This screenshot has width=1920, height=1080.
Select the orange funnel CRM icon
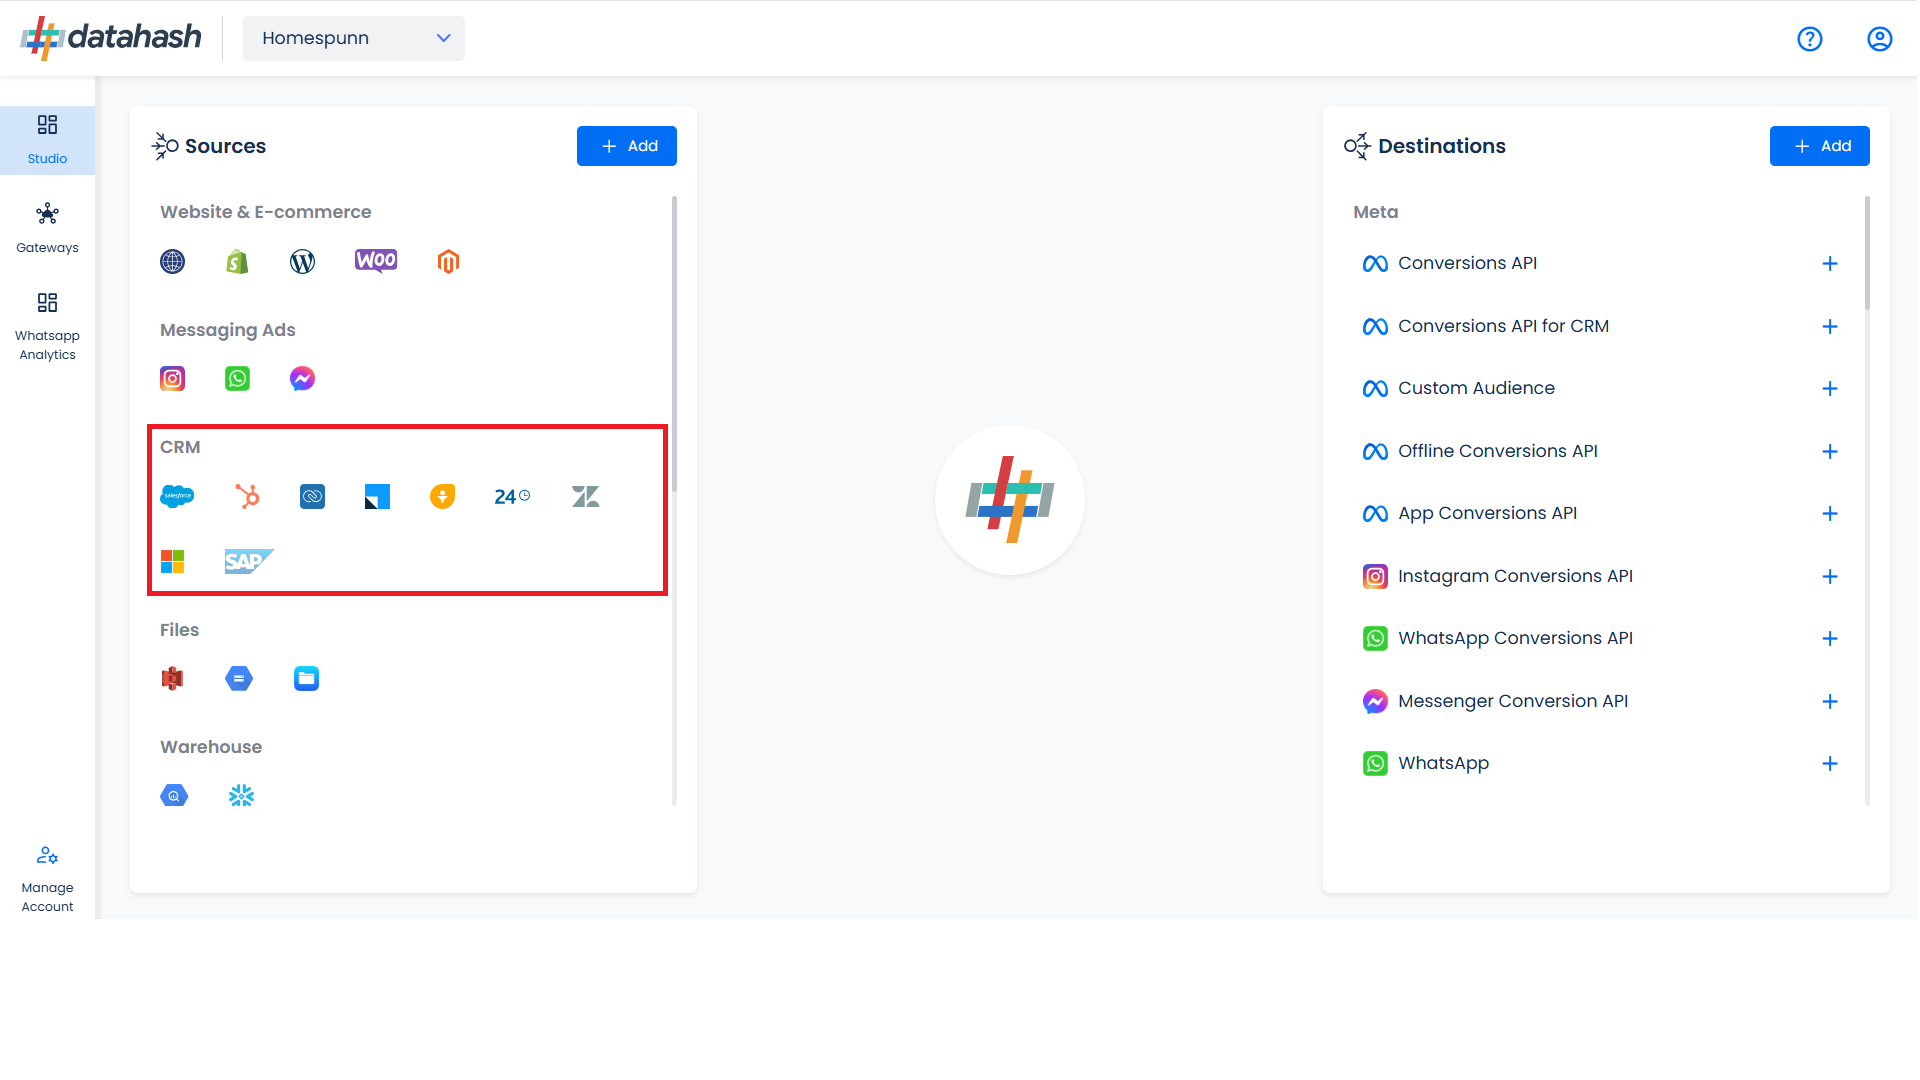coord(442,497)
